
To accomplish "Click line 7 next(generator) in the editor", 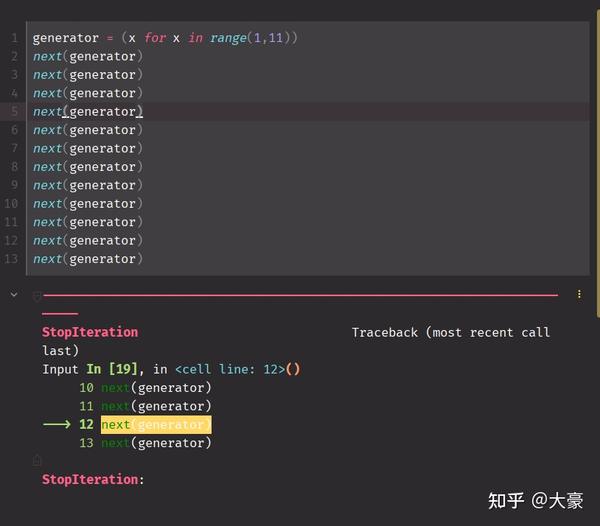I will pos(88,148).
